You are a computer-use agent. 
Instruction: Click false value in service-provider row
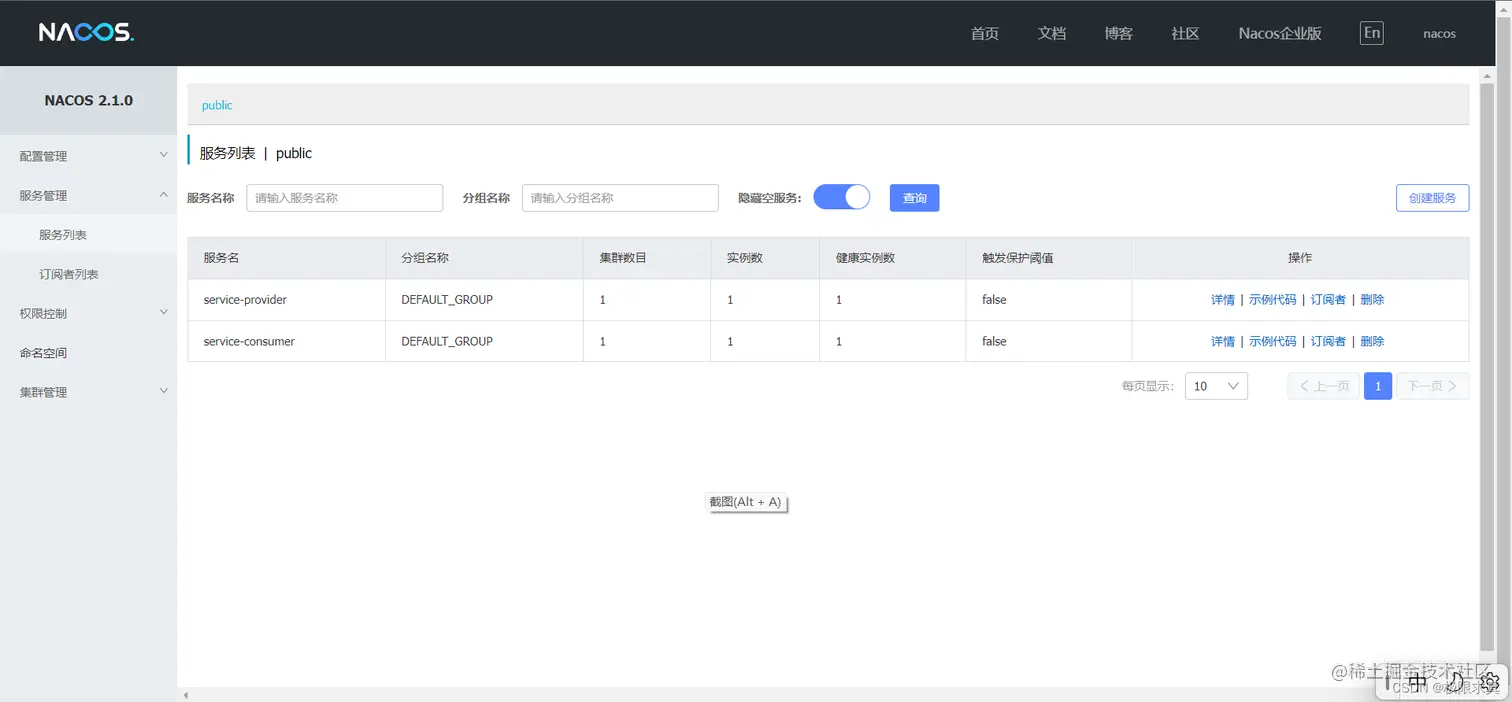(994, 300)
